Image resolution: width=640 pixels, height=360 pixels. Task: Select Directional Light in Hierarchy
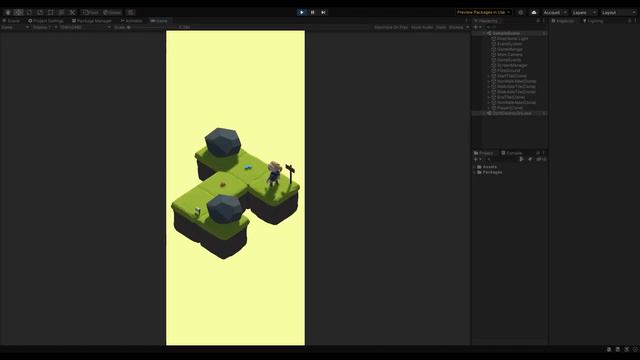(x=512, y=39)
